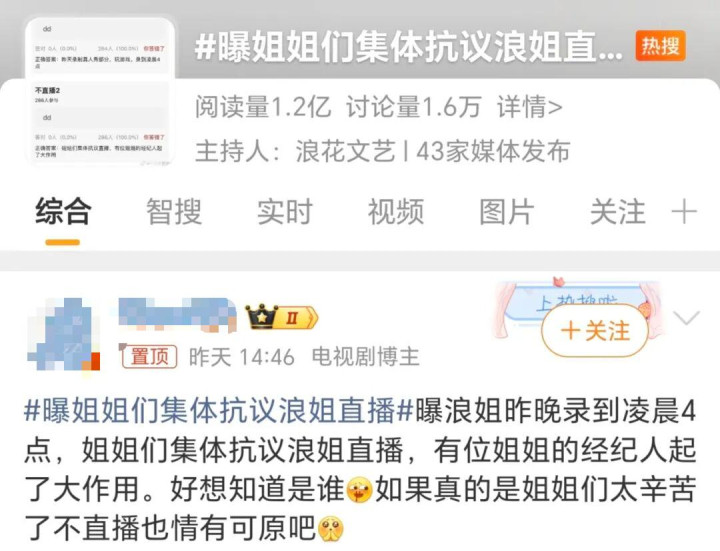This screenshot has width=720, height=551.
Task: Click host name 浪花文艺
Action: [345, 151]
